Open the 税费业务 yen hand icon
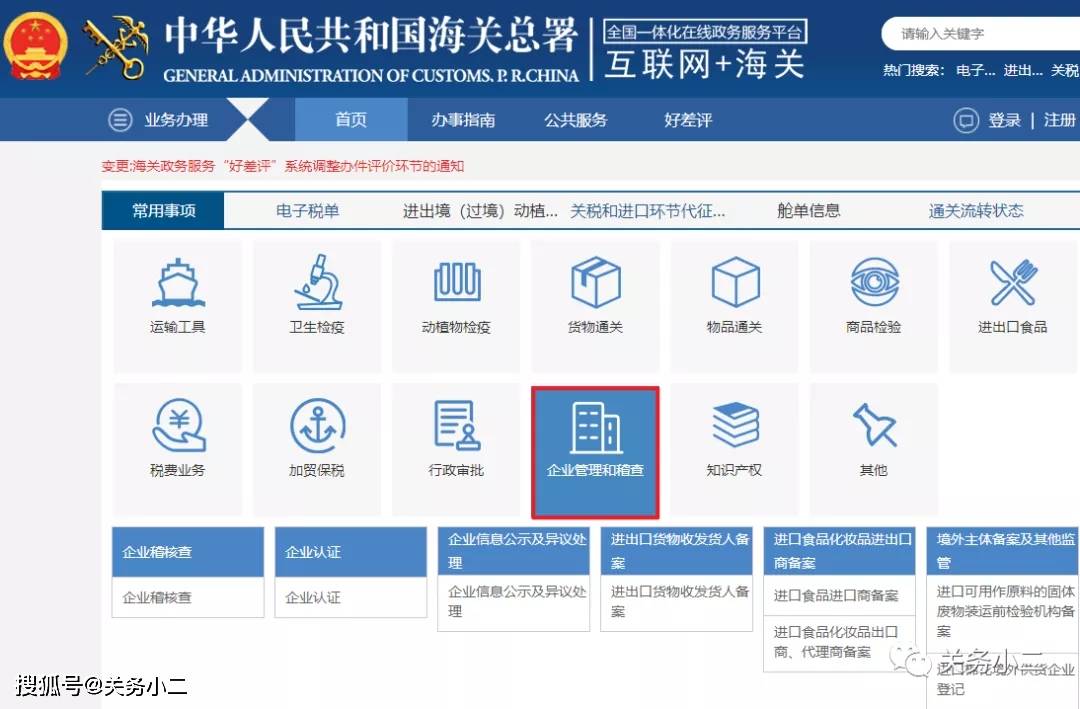Viewport: 1080px width, 709px height. (x=178, y=425)
